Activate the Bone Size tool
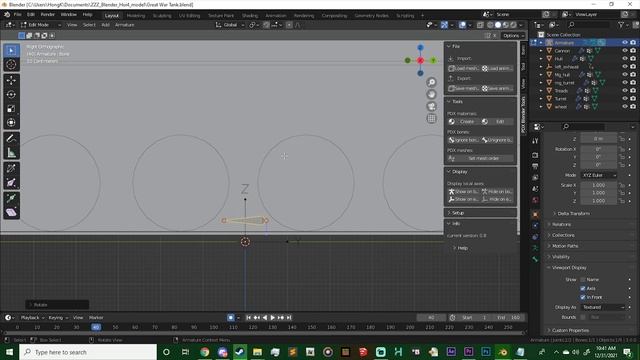 click(11, 182)
